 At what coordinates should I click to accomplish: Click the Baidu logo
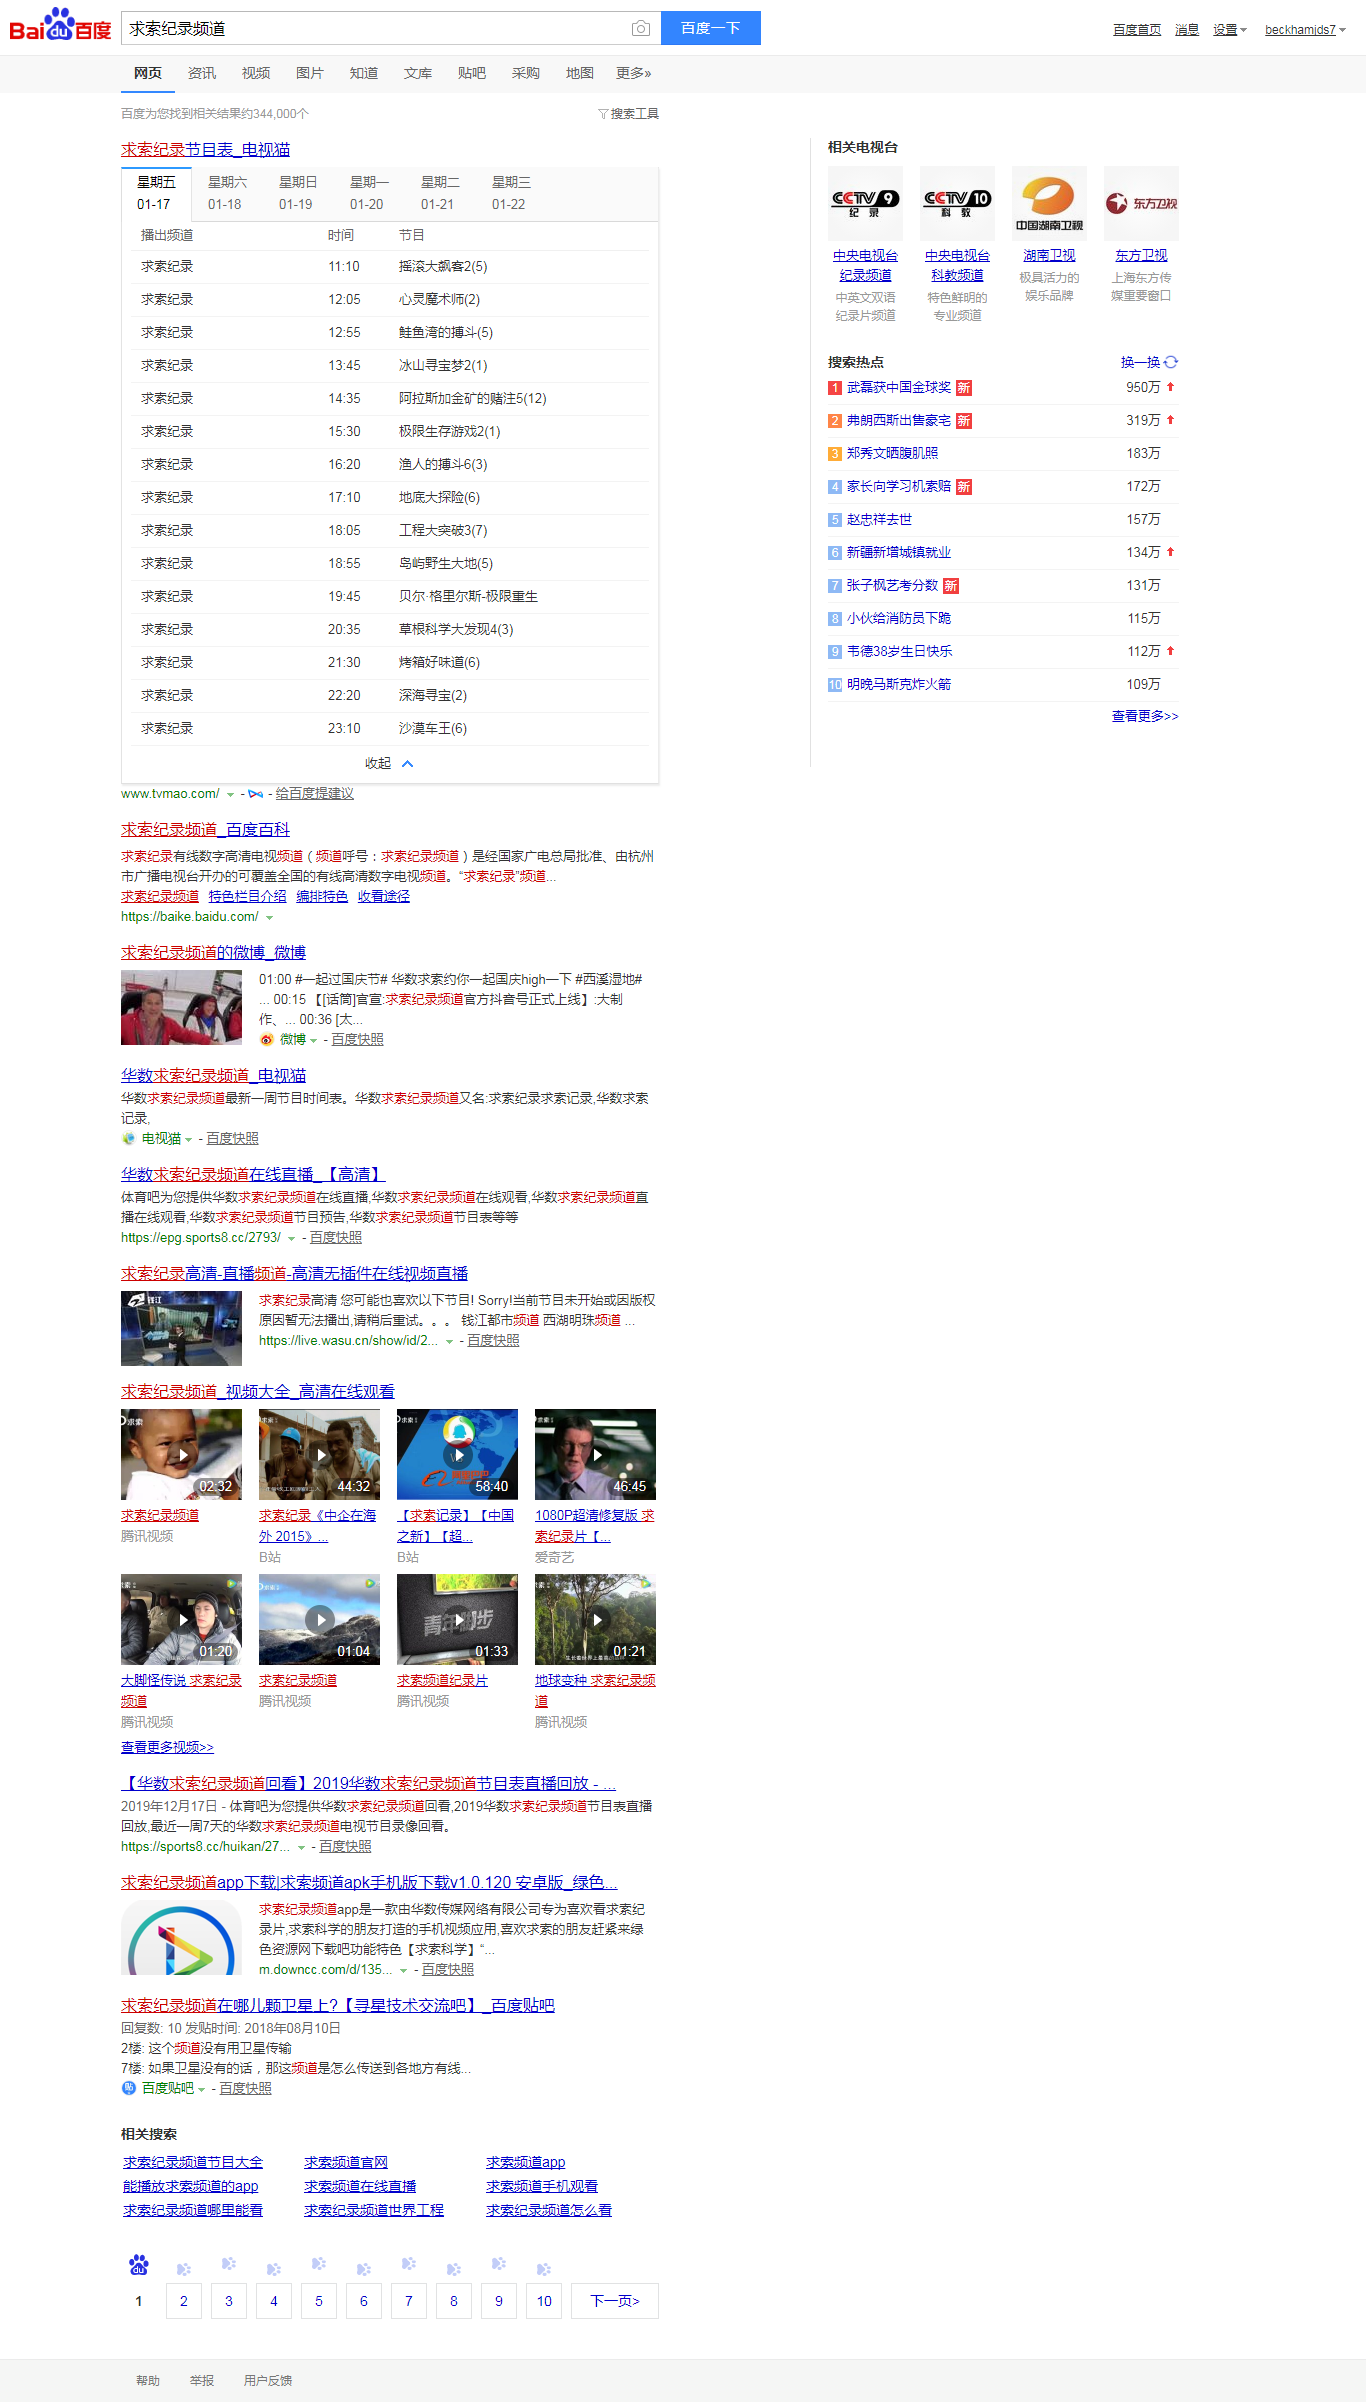click(60, 26)
